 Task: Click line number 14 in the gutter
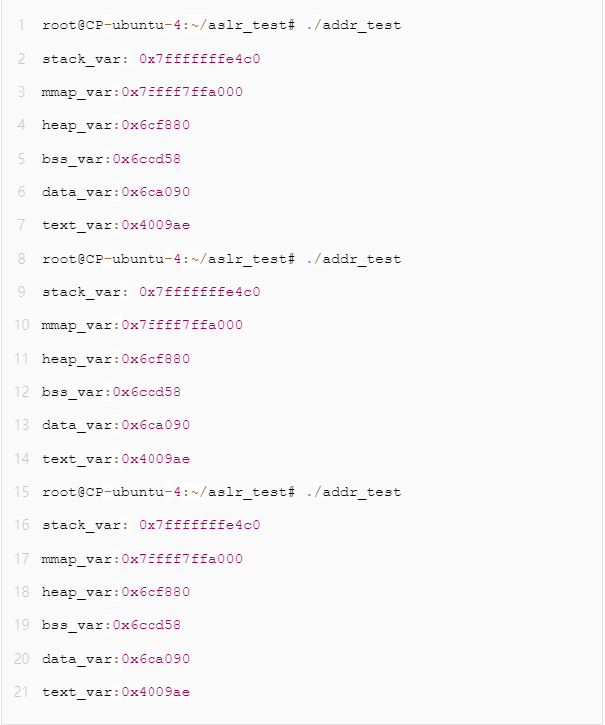[x=21, y=459]
